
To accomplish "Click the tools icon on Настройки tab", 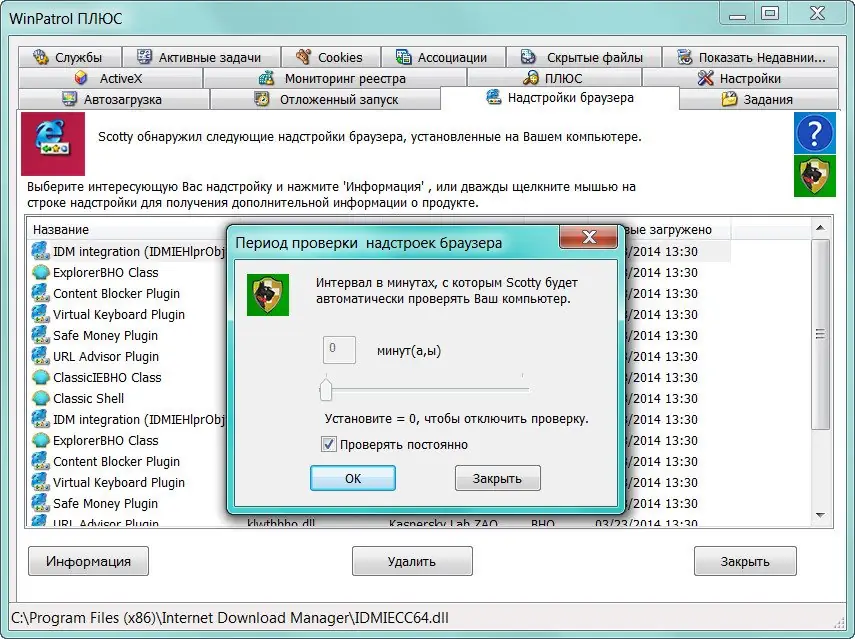I will [x=706, y=78].
